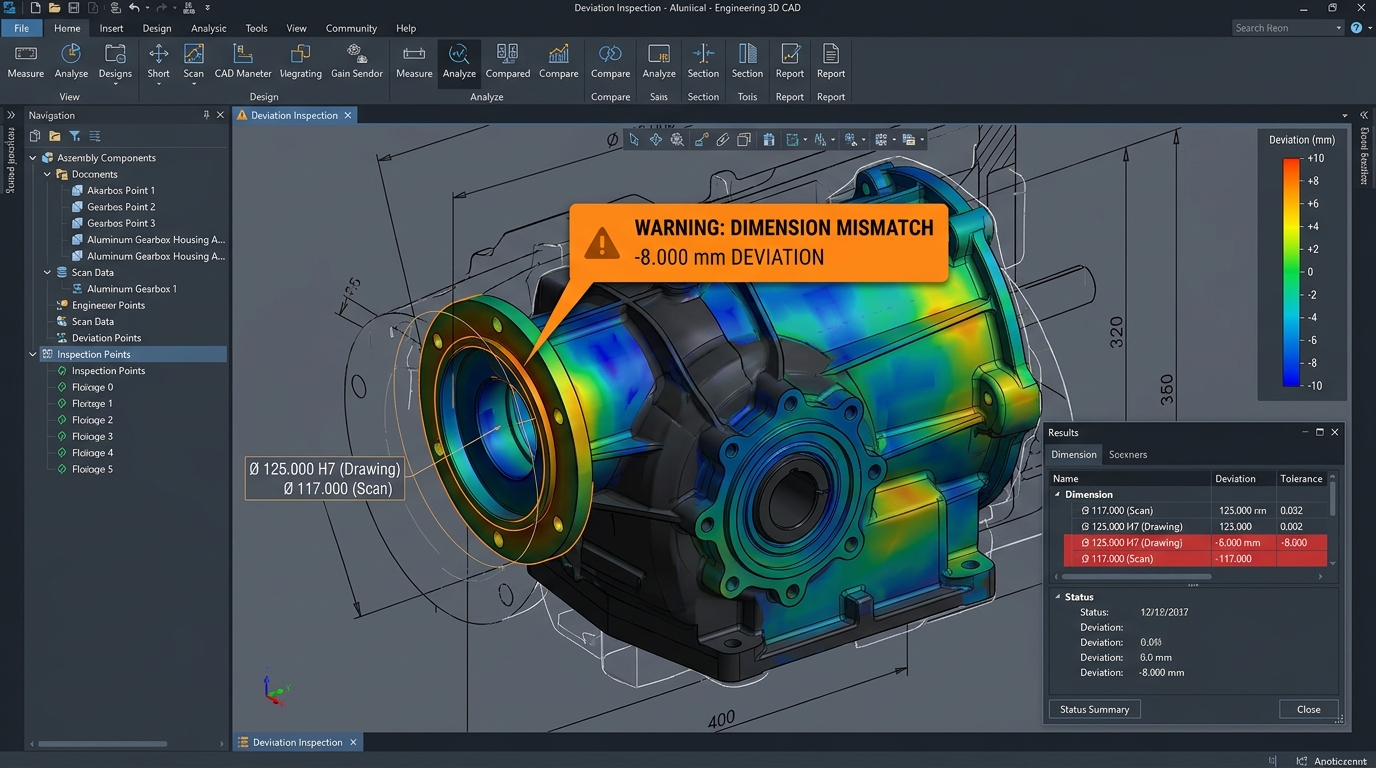Open the Community ribbon tab

tap(351, 28)
